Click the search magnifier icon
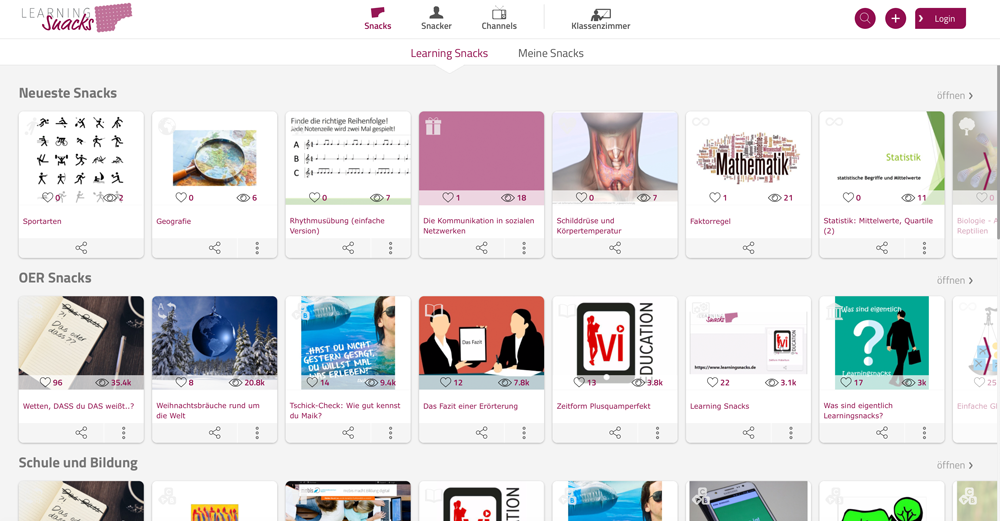 click(865, 18)
